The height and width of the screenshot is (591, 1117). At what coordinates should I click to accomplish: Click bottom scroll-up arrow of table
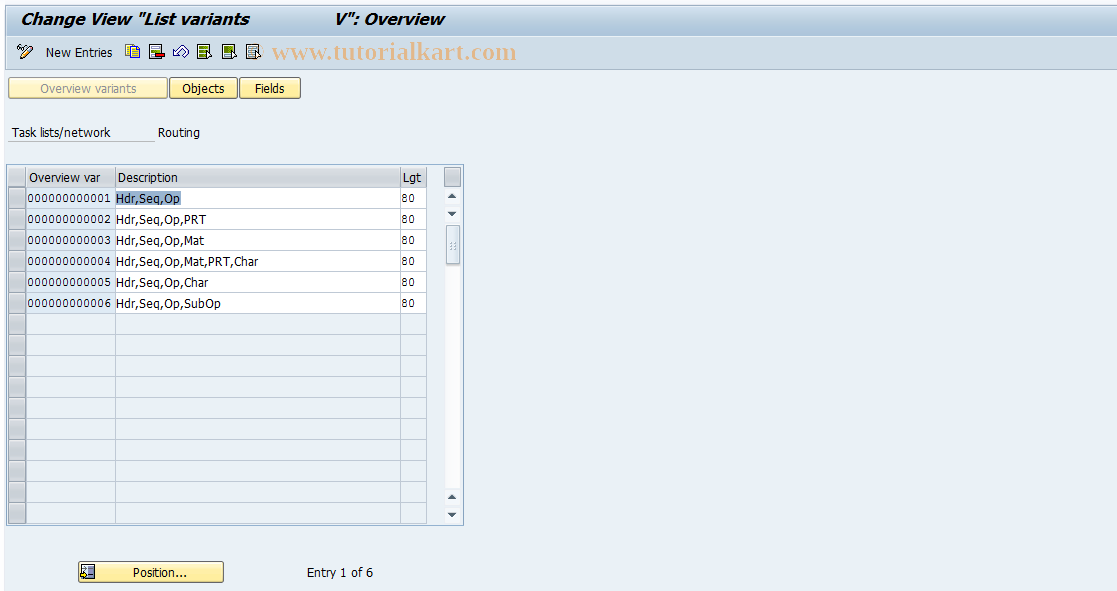coord(452,497)
